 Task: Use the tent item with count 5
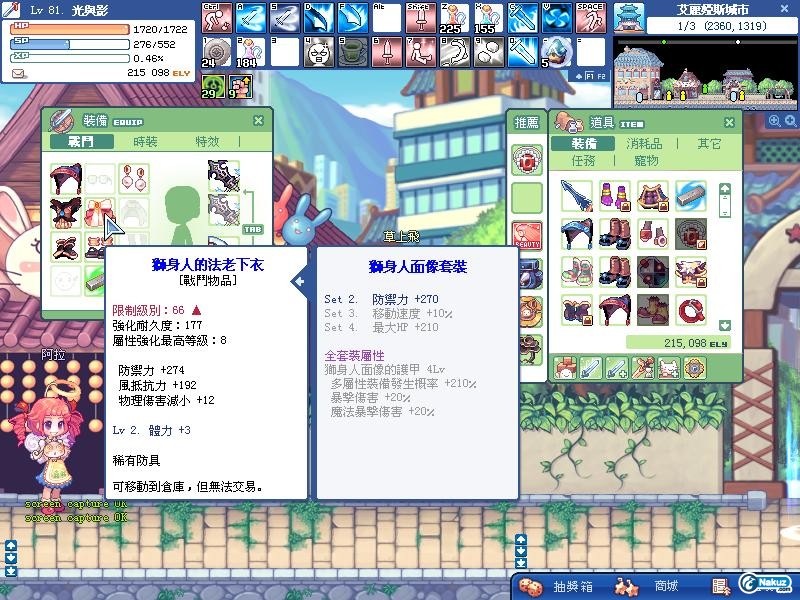pos(557,52)
